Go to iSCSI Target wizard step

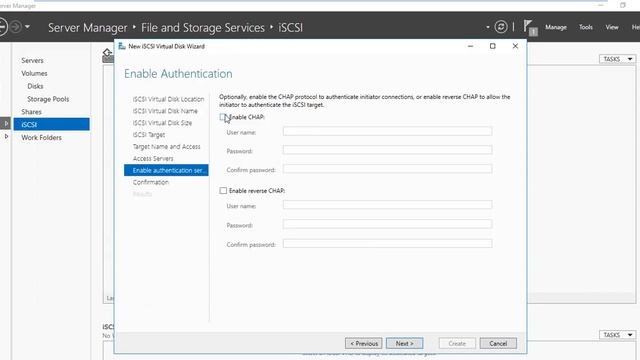click(x=149, y=135)
